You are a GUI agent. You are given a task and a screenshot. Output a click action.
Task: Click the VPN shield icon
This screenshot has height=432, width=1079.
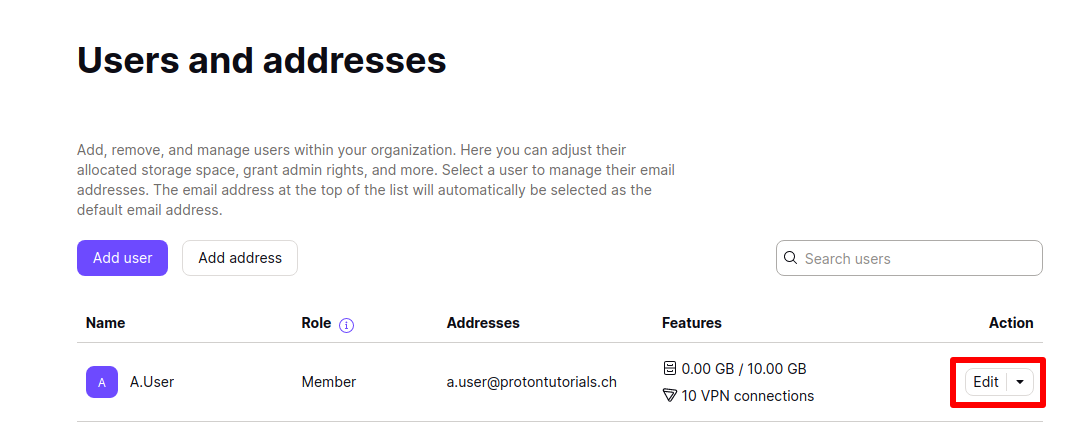[x=670, y=396]
